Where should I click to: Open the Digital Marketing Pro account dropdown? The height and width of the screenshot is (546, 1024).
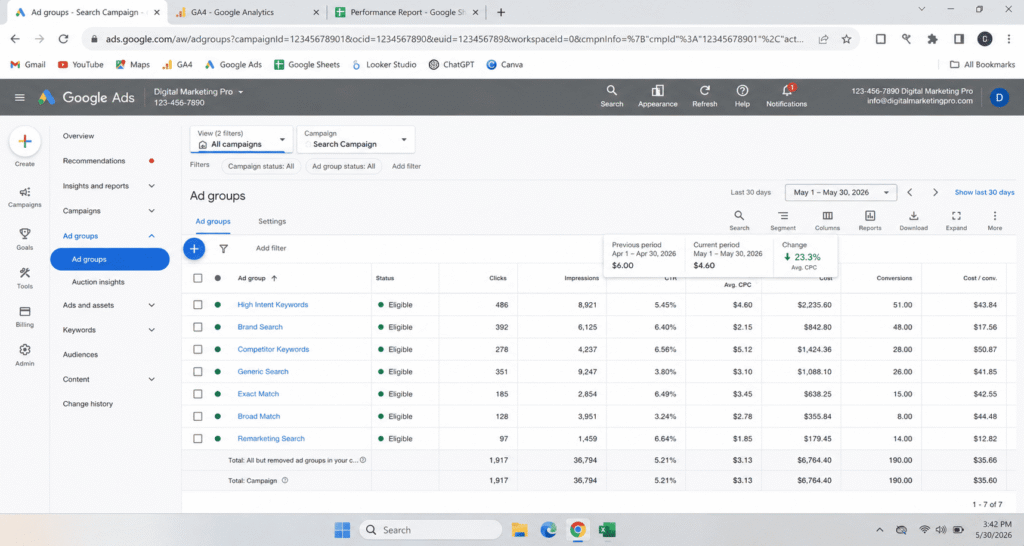click(199, 92)
